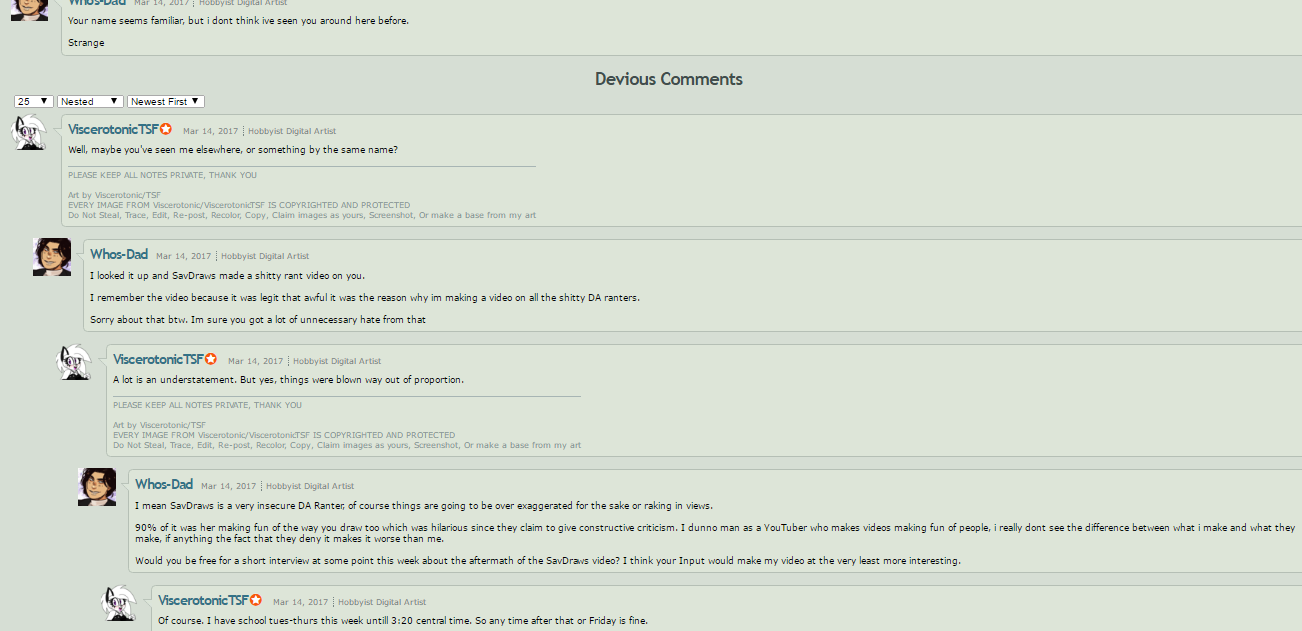This screenshot has height=631, width=1302.
Task: Click the ViscerotonicTSF username on the "understatement" comment
Action: point(159,360)
